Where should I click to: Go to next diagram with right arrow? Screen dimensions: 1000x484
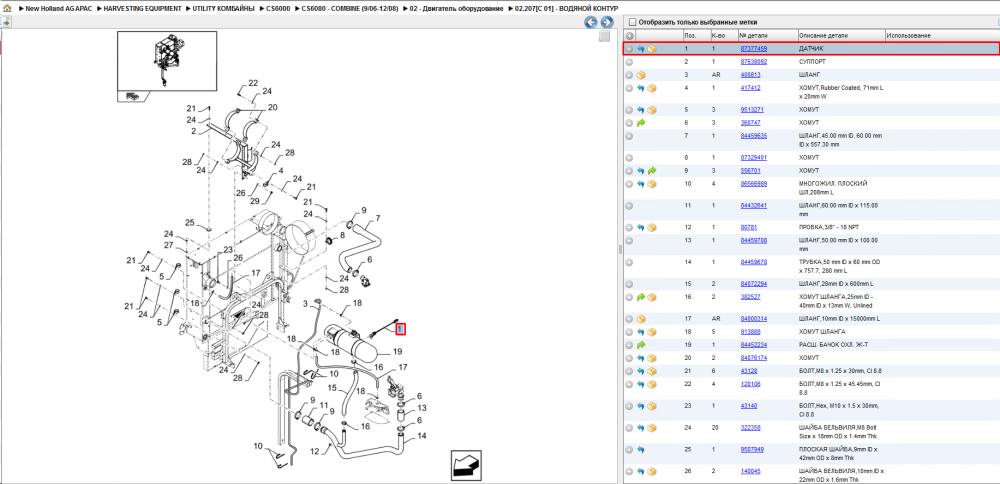click(x=607, y=22)
